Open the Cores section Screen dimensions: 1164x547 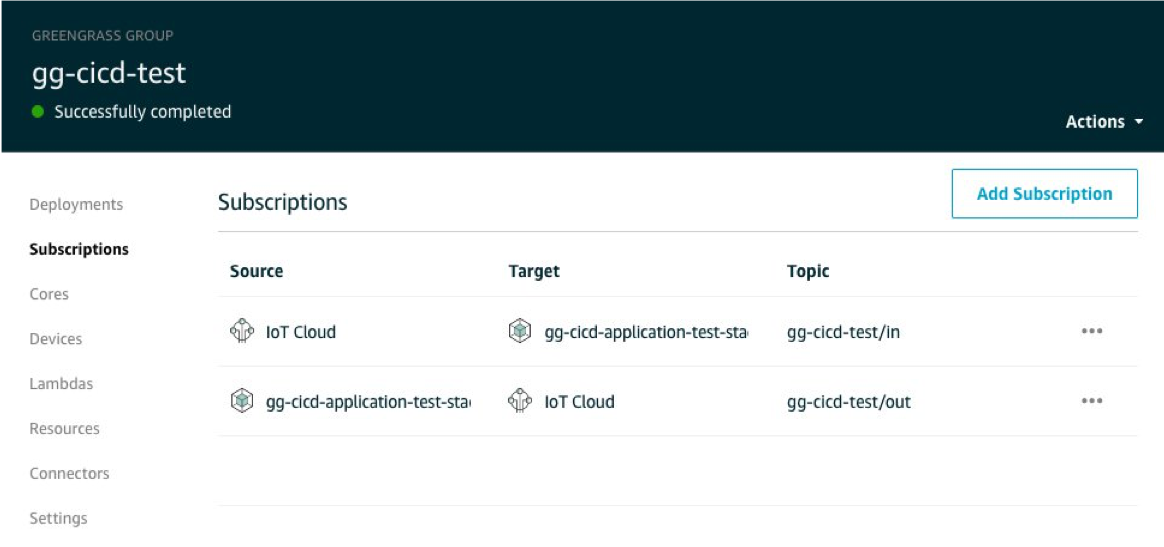(49, 294)
